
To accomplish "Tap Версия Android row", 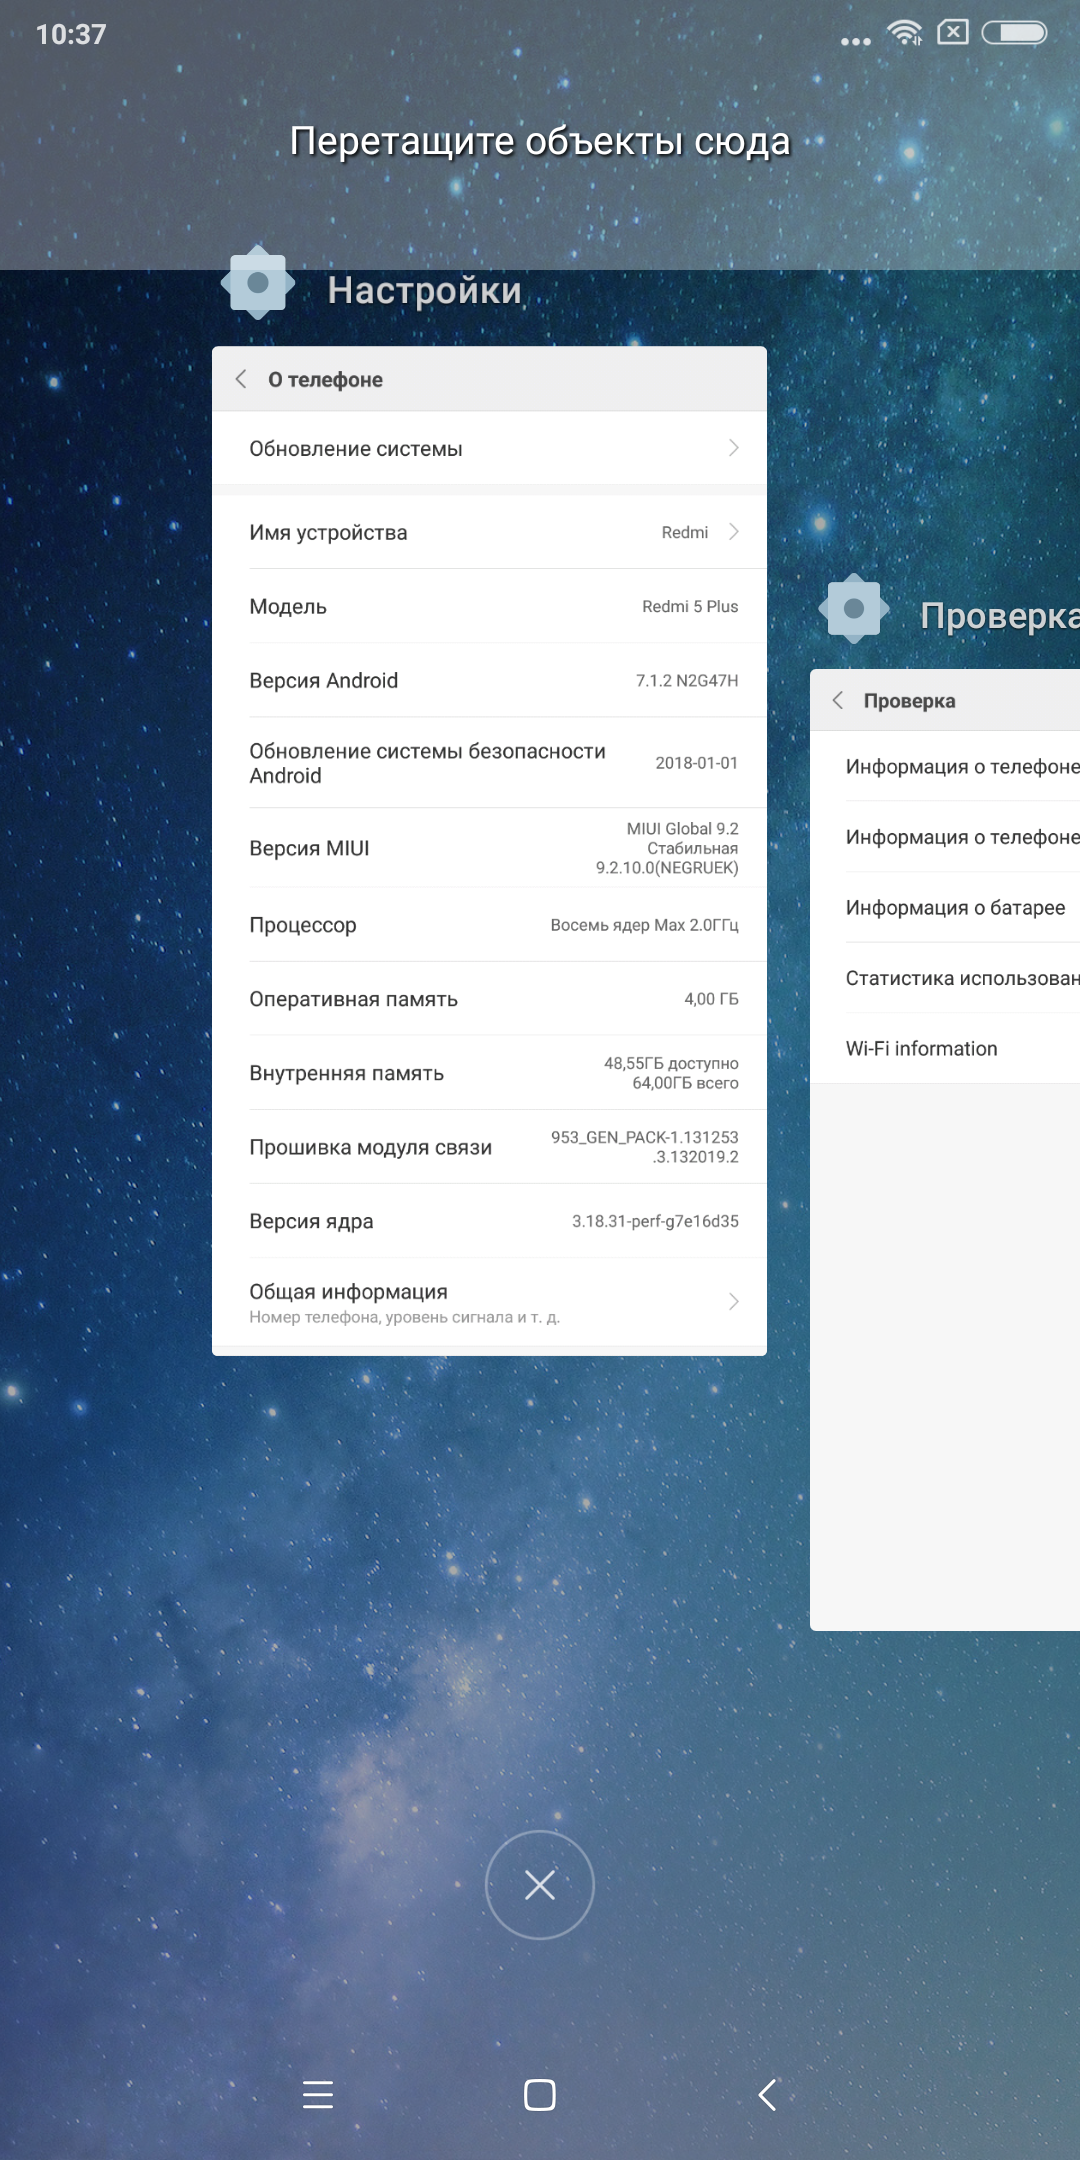I will tap(489, 680).
